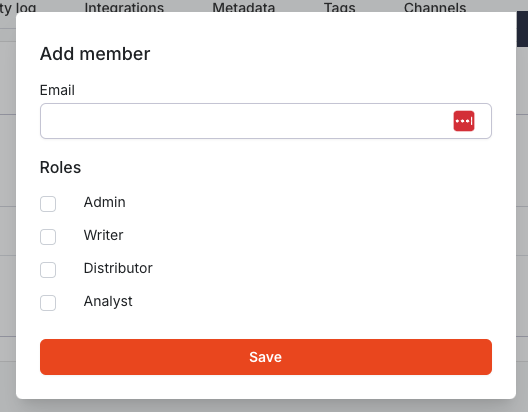Click the Analyst label text

coord(108,301)
